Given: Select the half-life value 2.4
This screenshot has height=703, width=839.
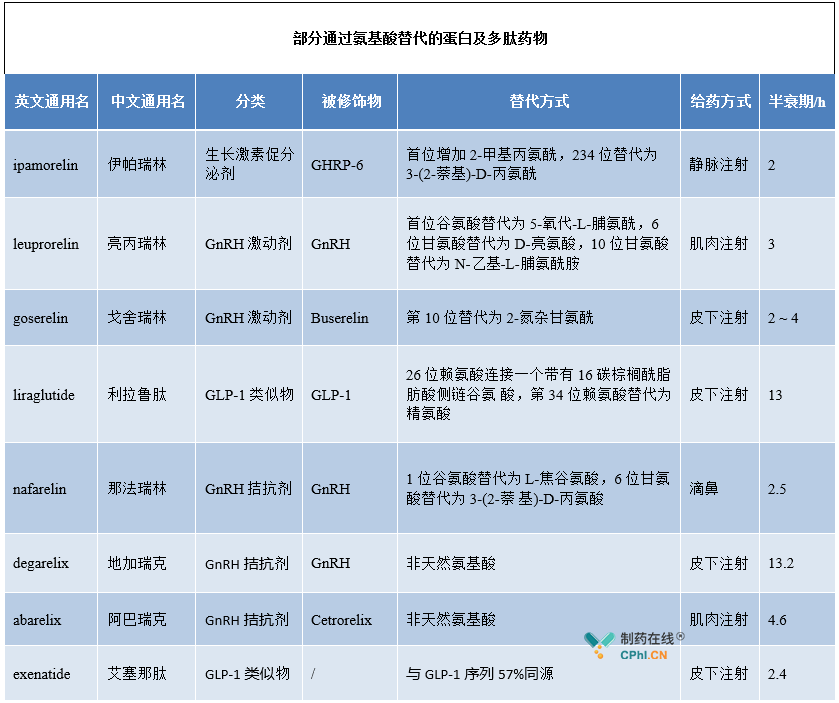Looking at the screenshot, I should (777, 674).
